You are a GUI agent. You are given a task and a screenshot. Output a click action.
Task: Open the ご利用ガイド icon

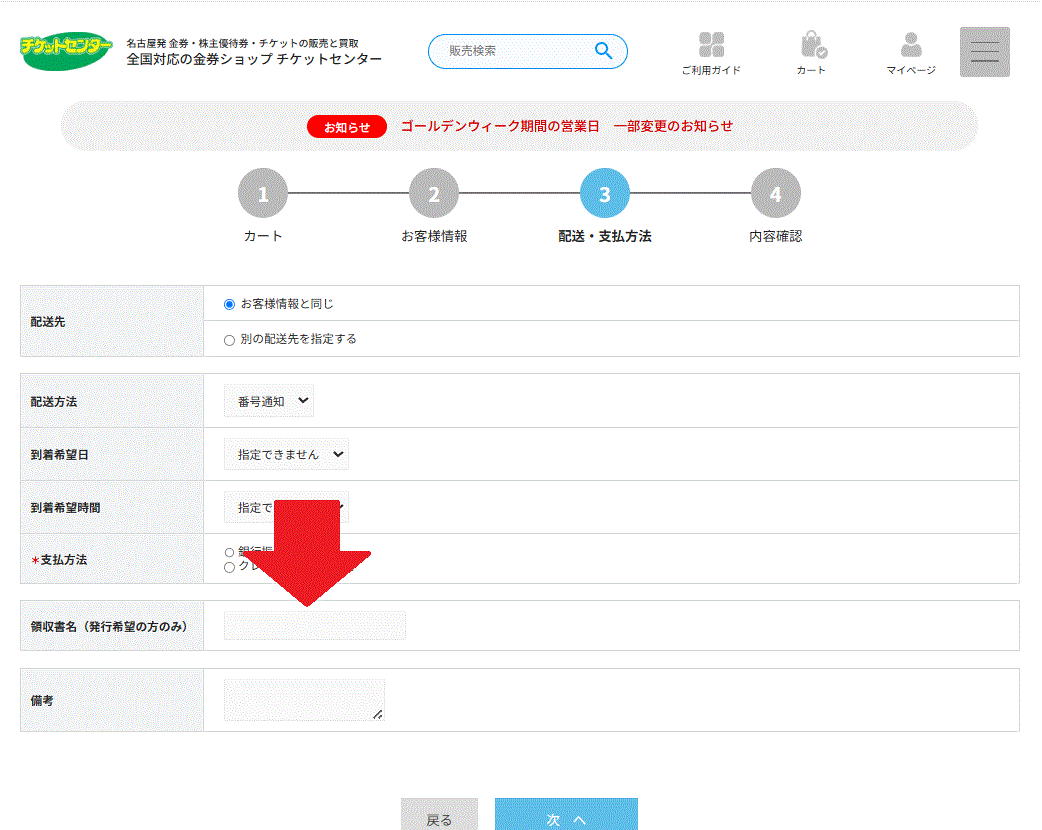coord(711,52)
